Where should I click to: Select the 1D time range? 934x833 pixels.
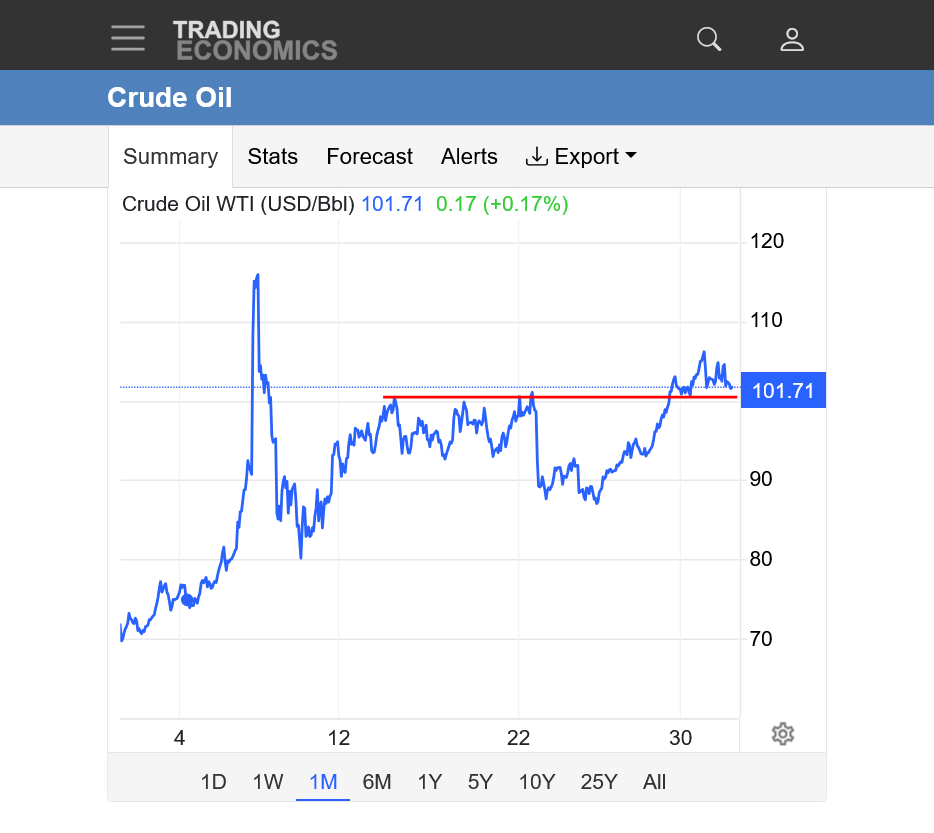point(213,782)
